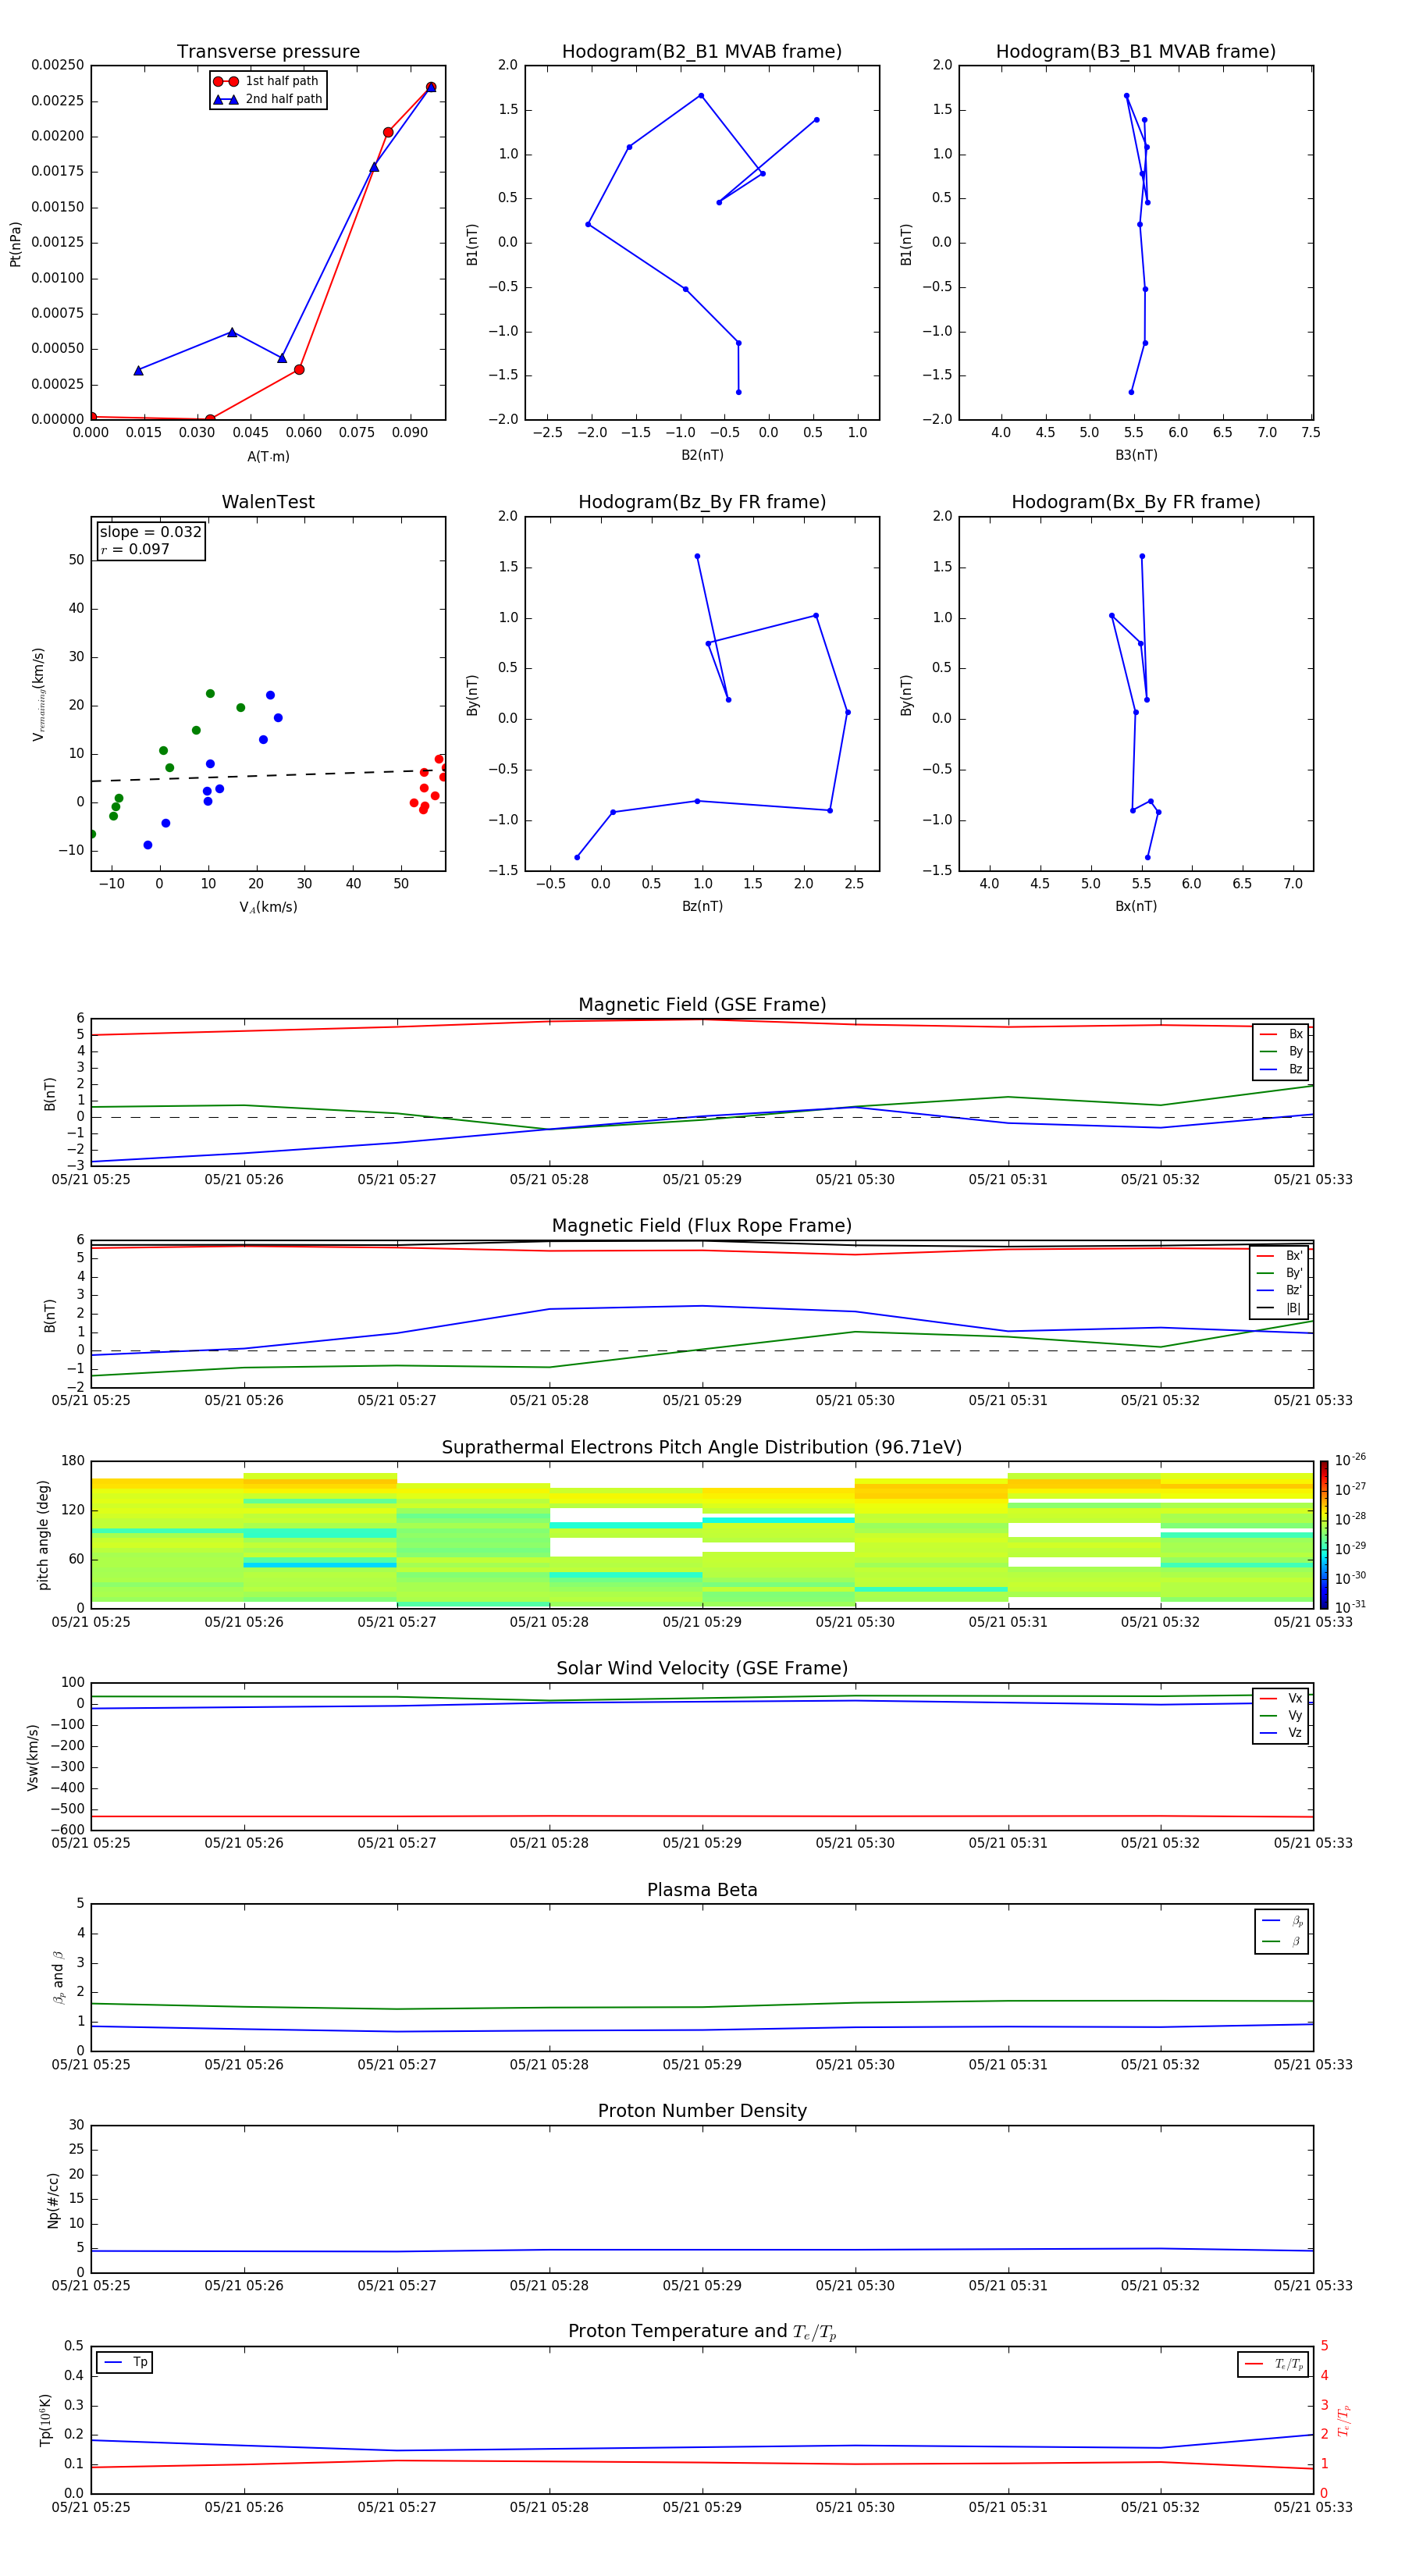
Task: Click the Transverse pressure plot title
Action: tap(268, 52)
